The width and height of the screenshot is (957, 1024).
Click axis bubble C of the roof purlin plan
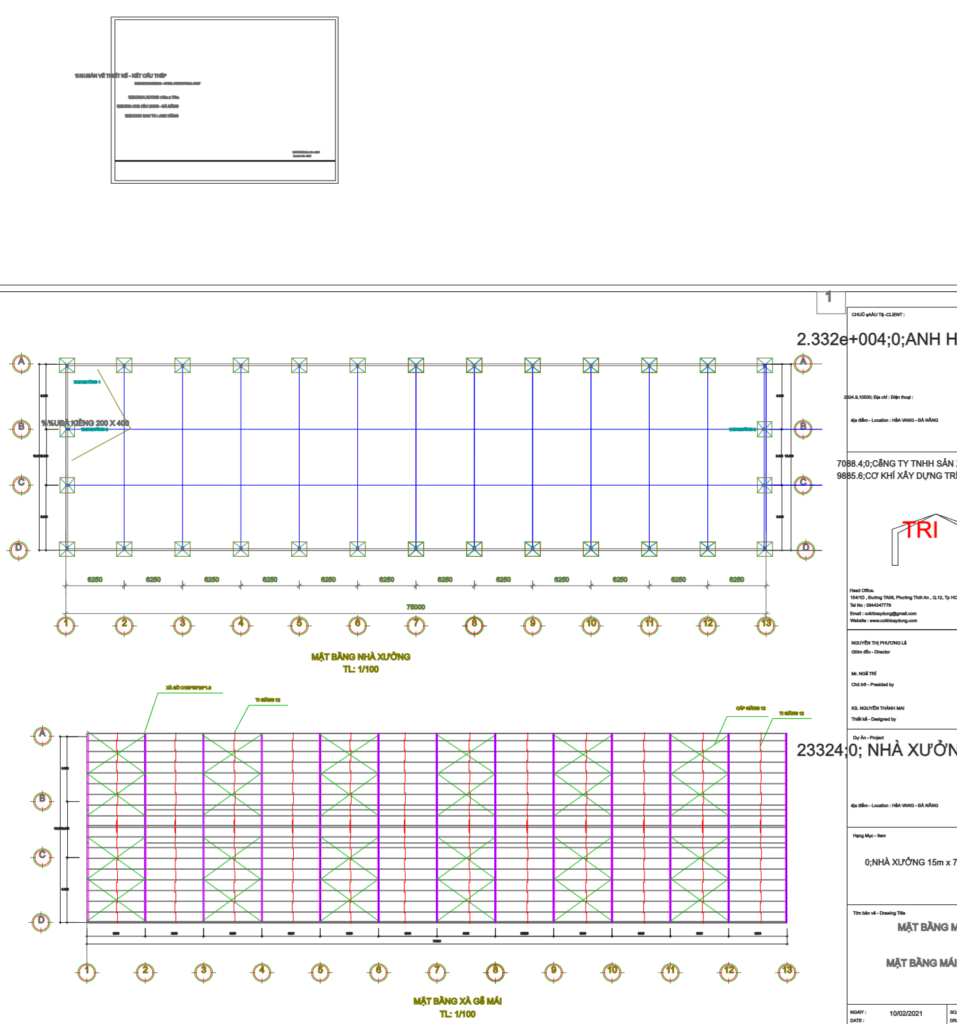point(42,857)
